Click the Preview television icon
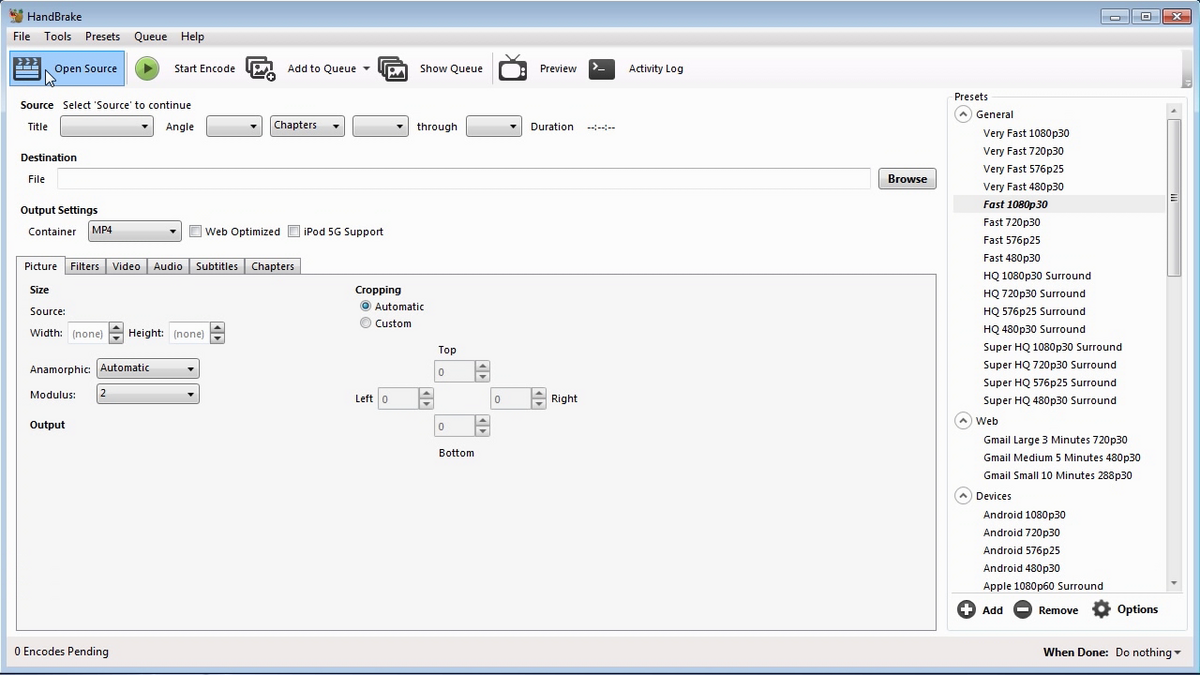The height and width of the screenshot is (675, 1200). coord(513,68)
